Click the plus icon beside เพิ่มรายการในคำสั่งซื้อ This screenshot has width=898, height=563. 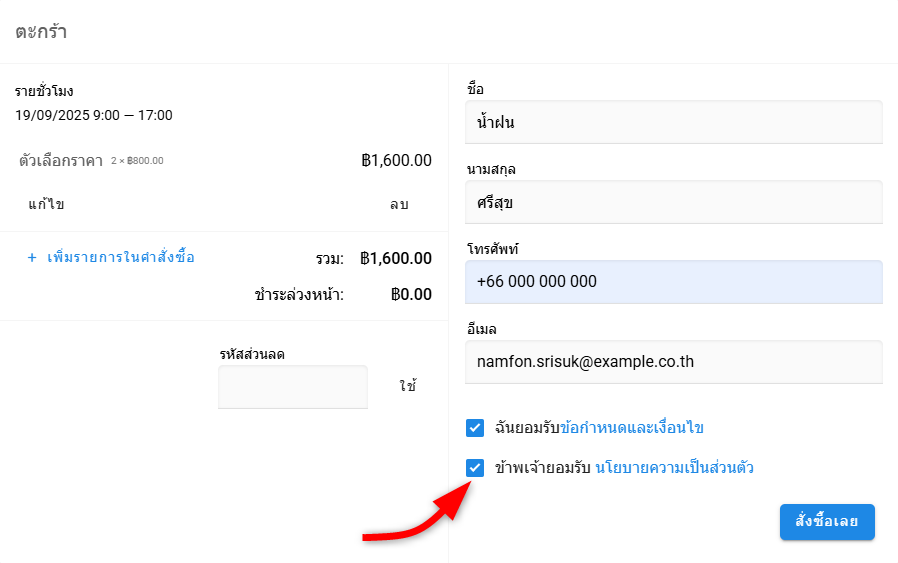click(32, 258)
